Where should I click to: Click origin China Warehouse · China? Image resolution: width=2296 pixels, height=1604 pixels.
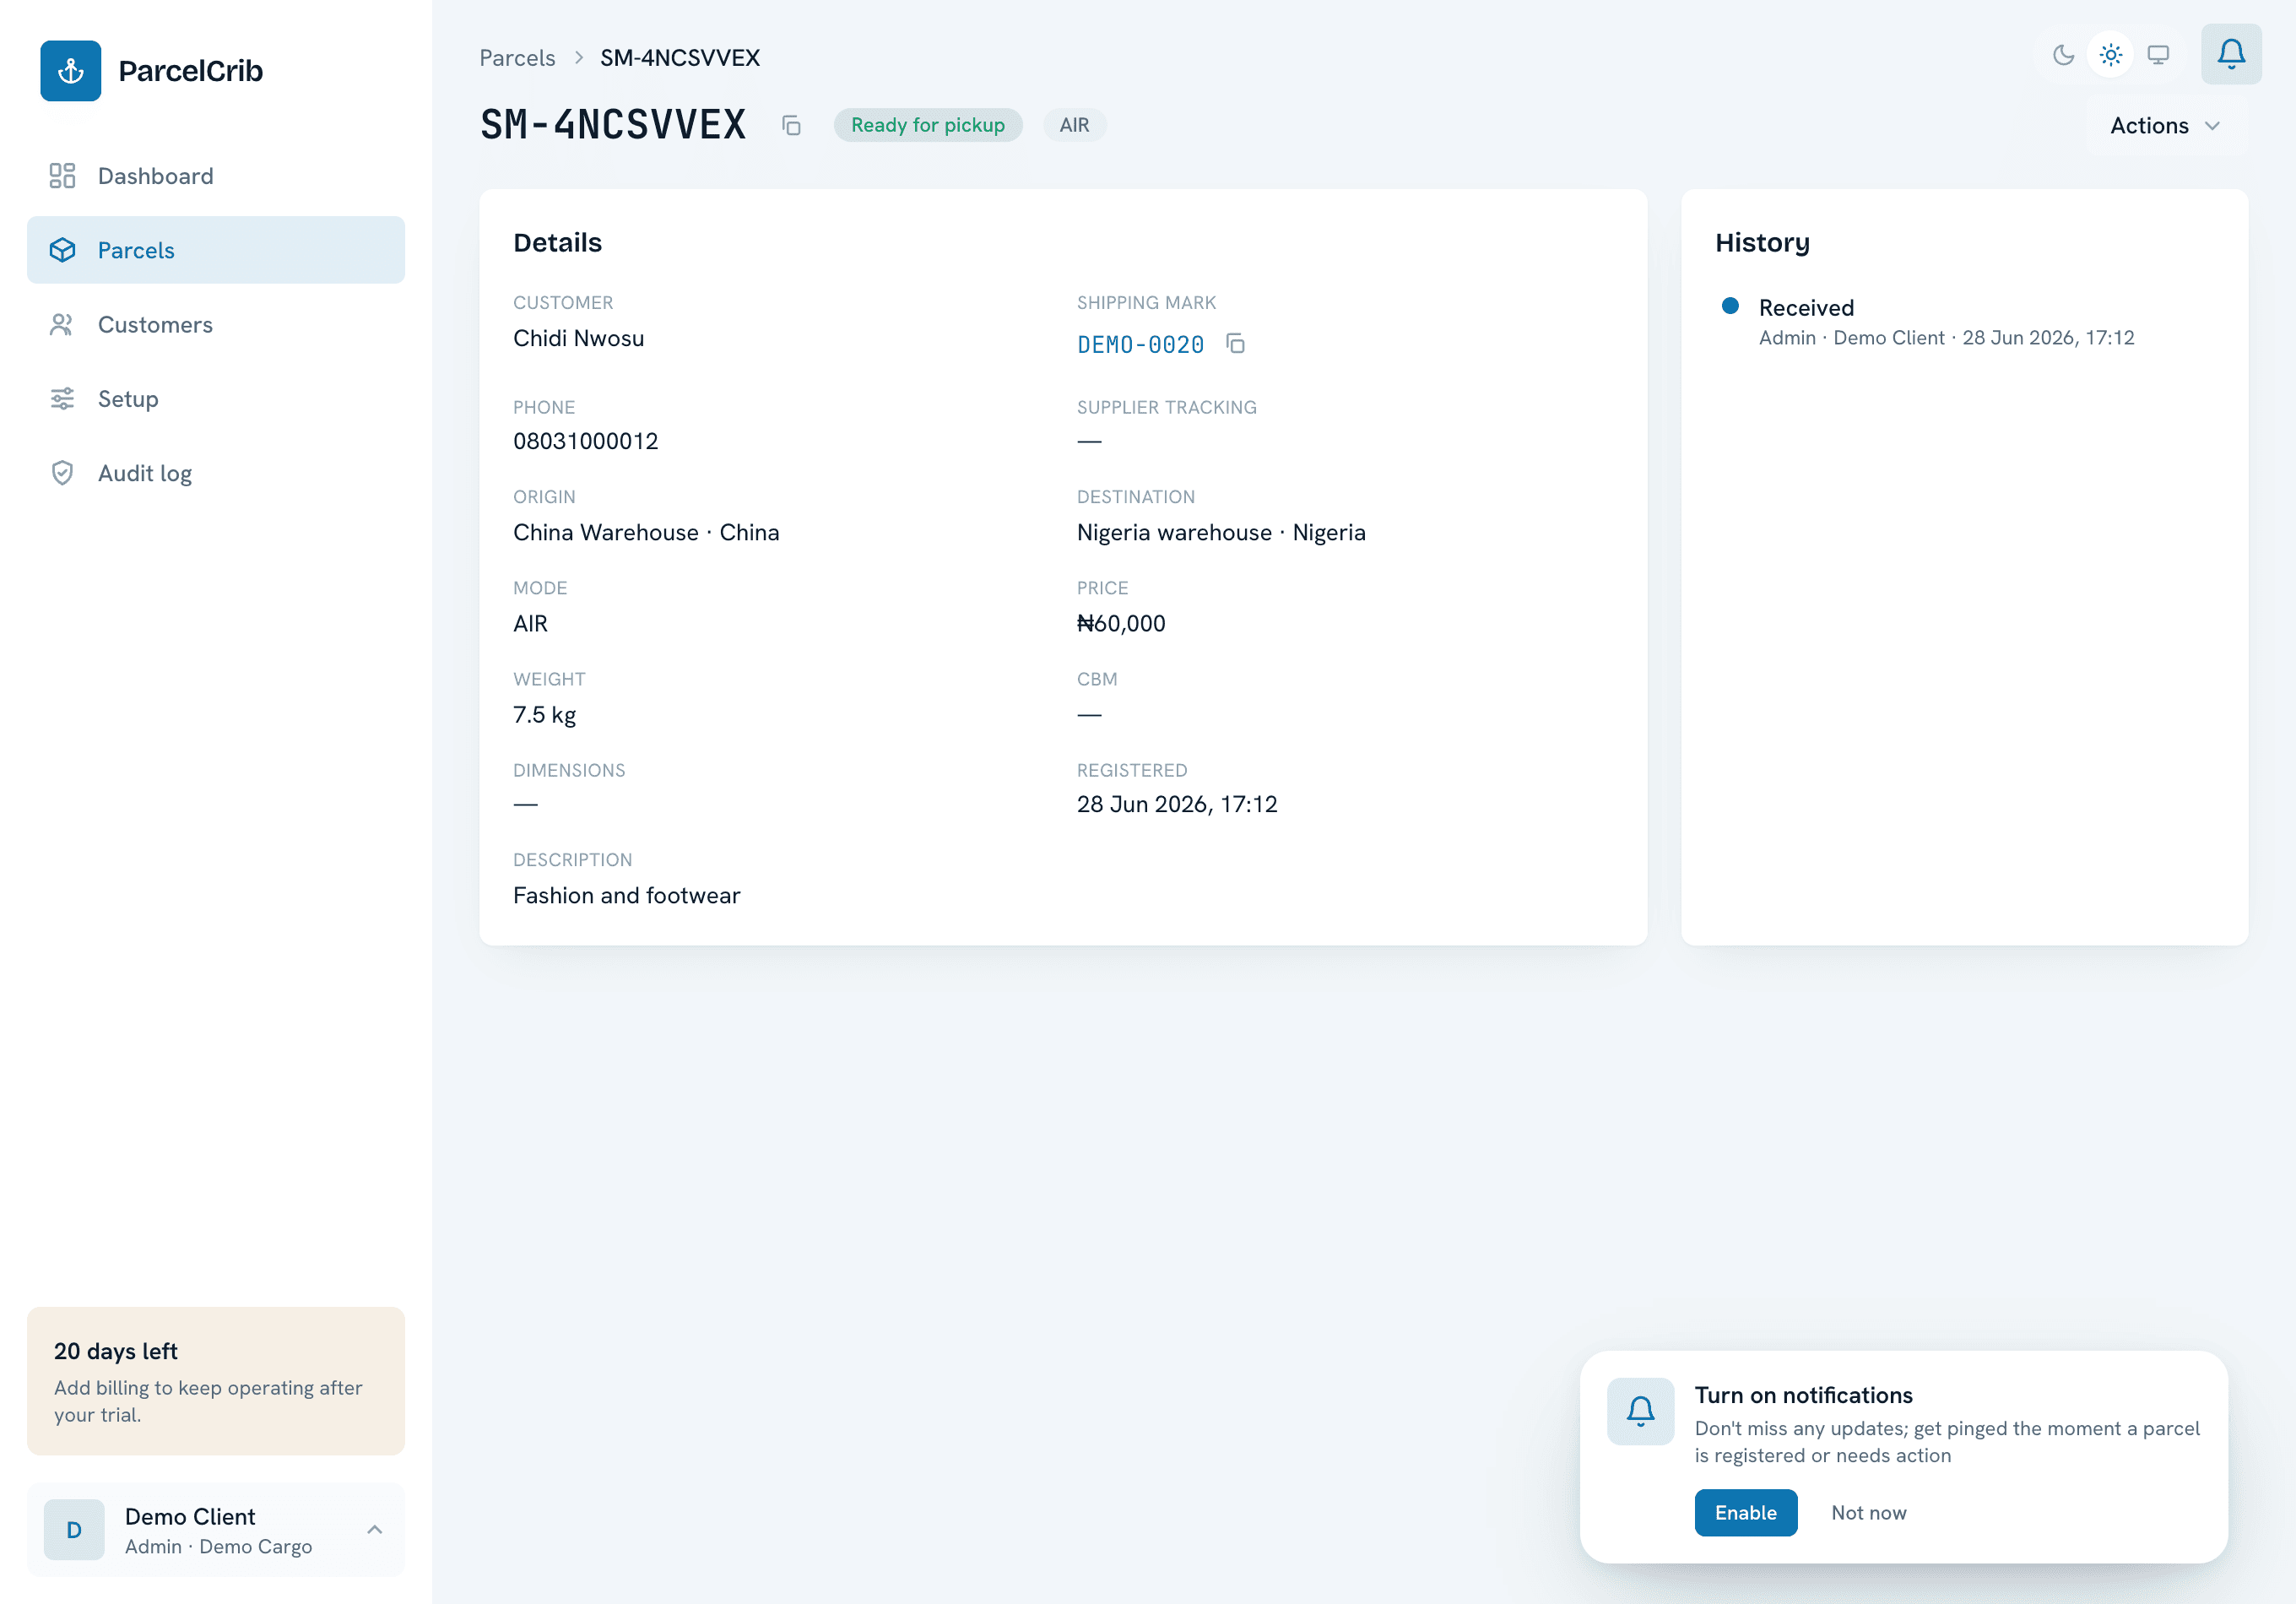click(646, 532)
